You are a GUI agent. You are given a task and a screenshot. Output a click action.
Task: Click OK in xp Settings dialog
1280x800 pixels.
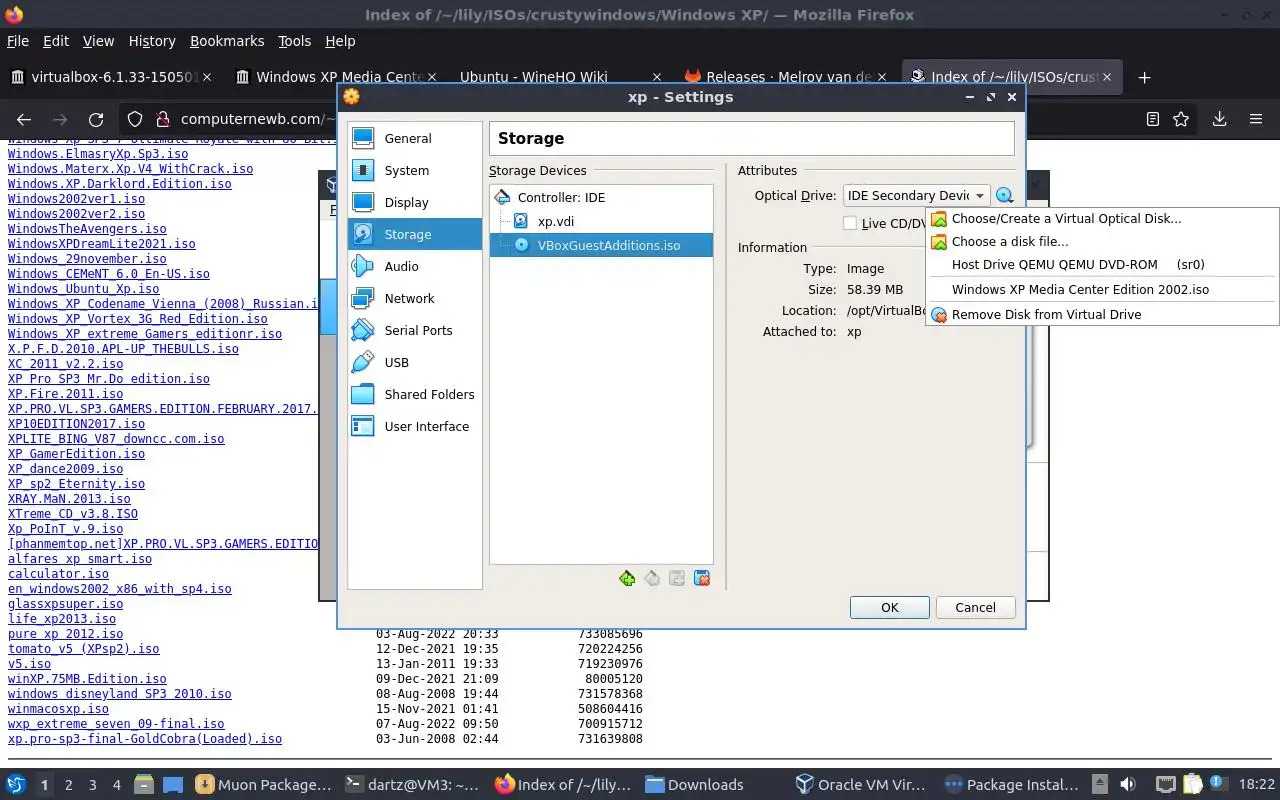(890, 607)
